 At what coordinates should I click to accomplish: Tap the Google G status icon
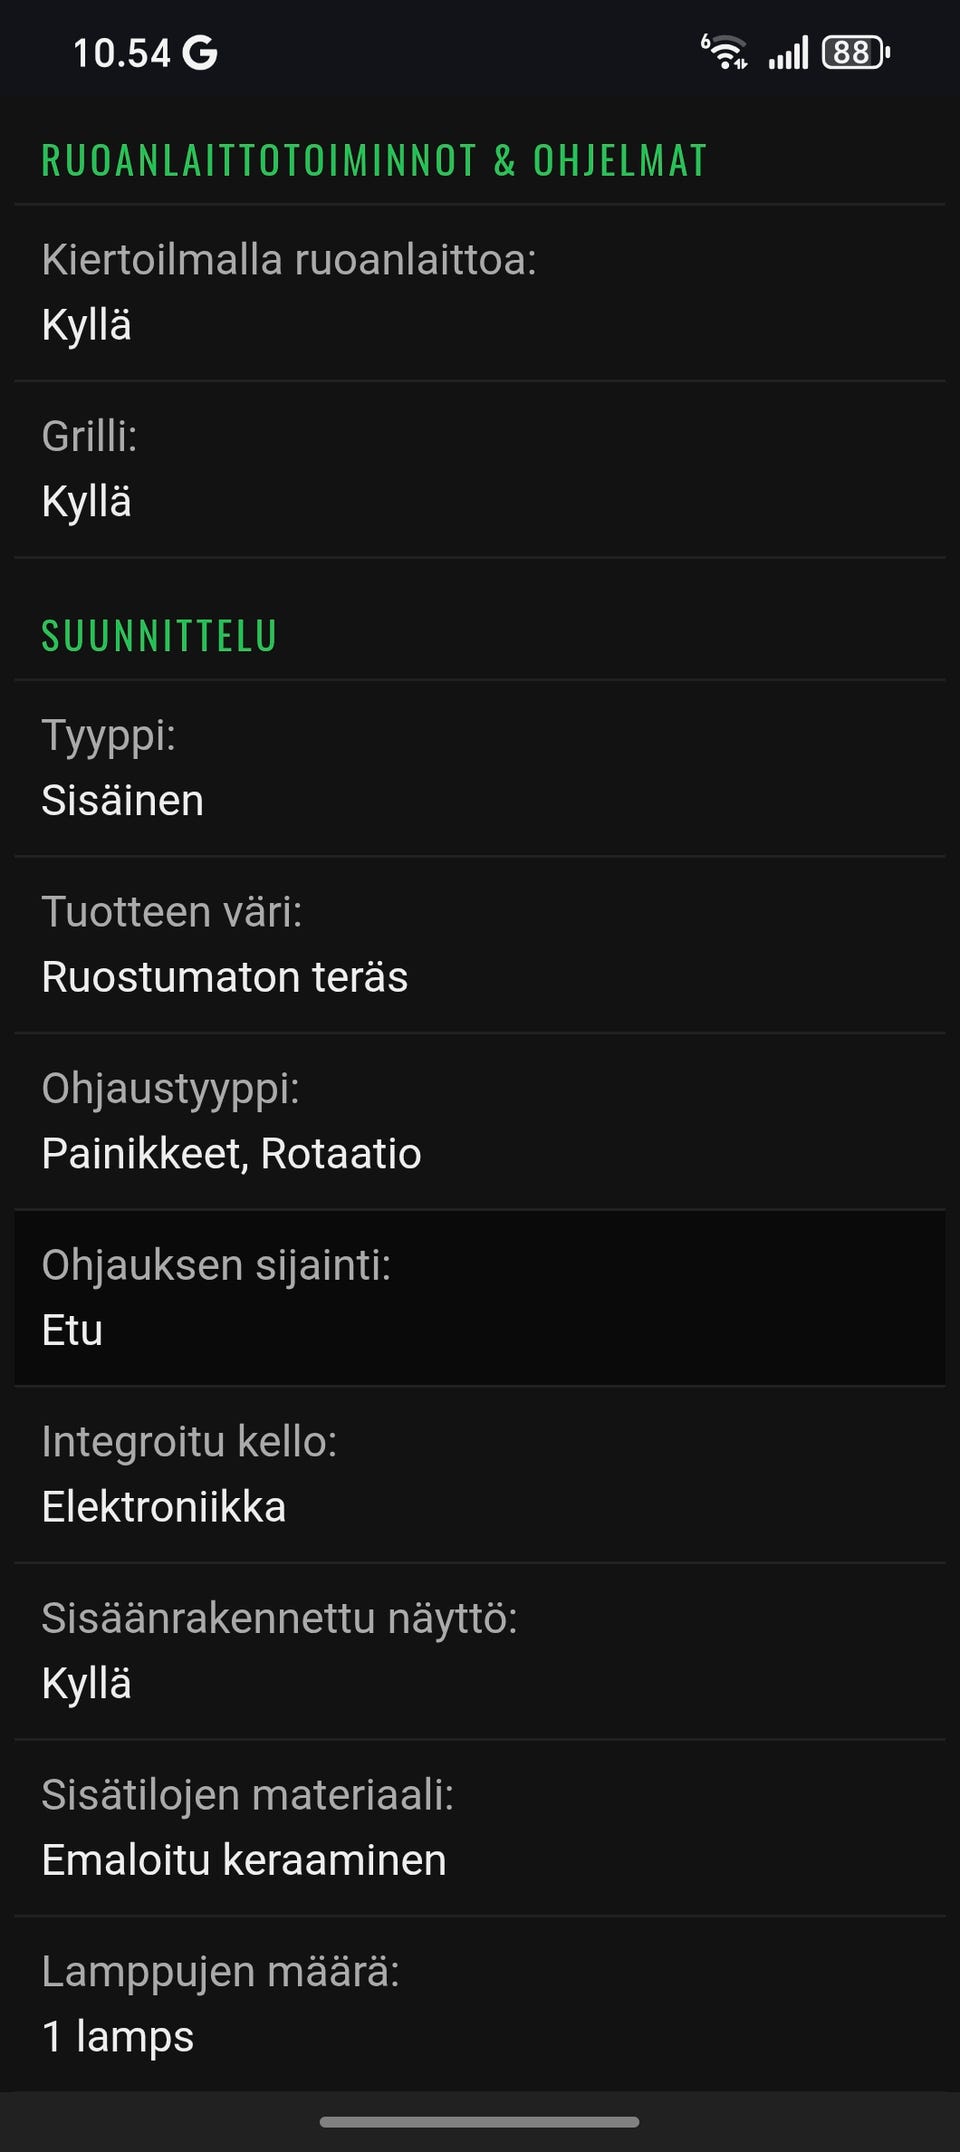click(x=200, y=53)
